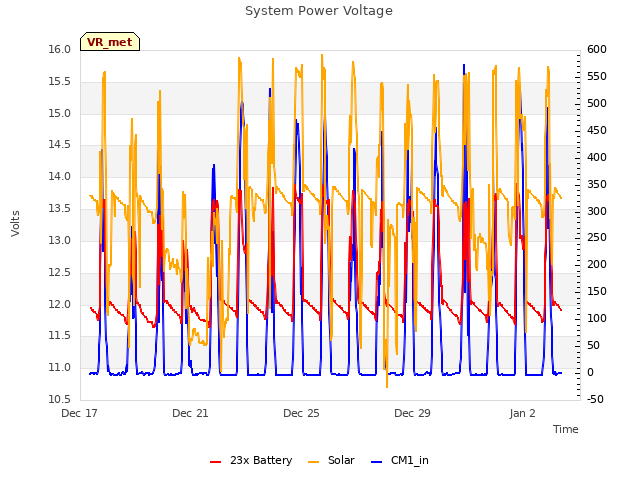Viewport: 640px width, 480px height.
Task: Click the 300 right axis value
Action: pyautogui.click(x=597, y=211)
